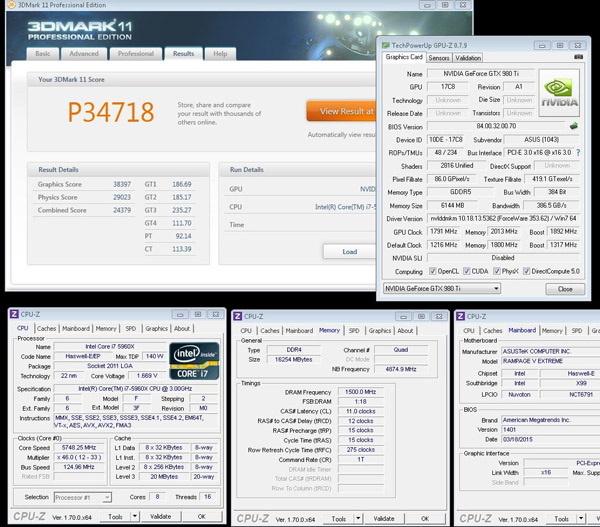Expand the Tools arrow in the Memory tab window
The image size is (600, 527).
358,519
